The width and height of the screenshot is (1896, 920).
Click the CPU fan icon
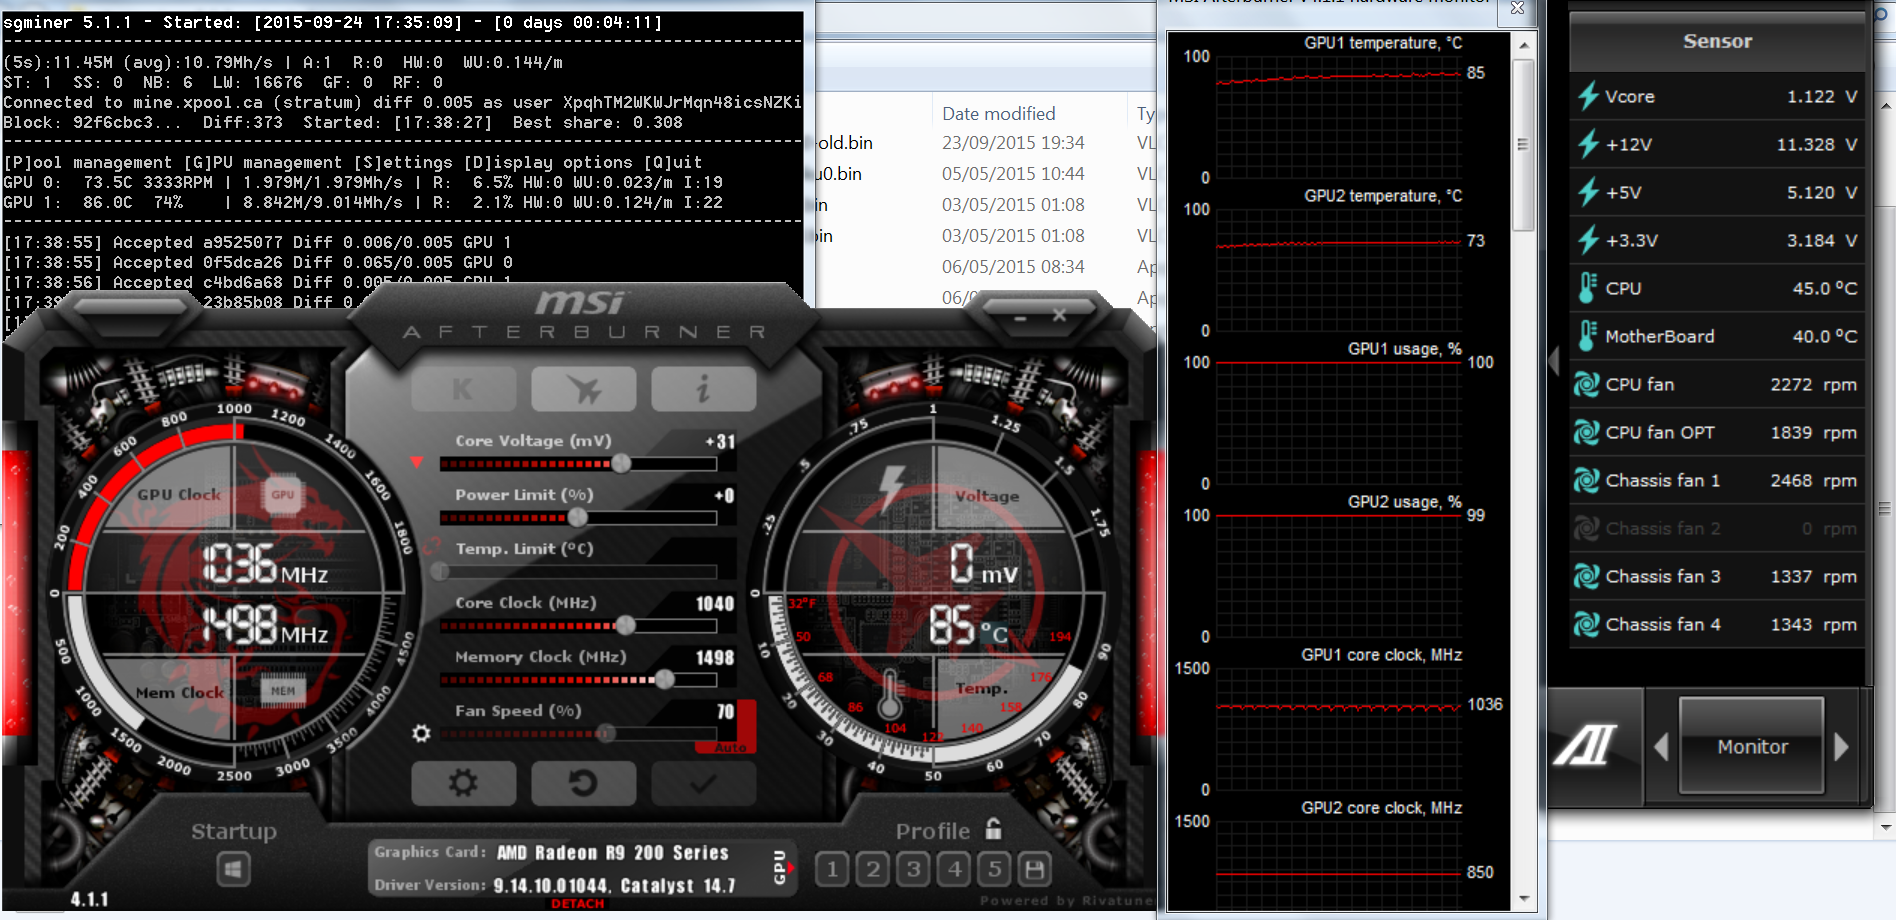tap(1586, 384)
